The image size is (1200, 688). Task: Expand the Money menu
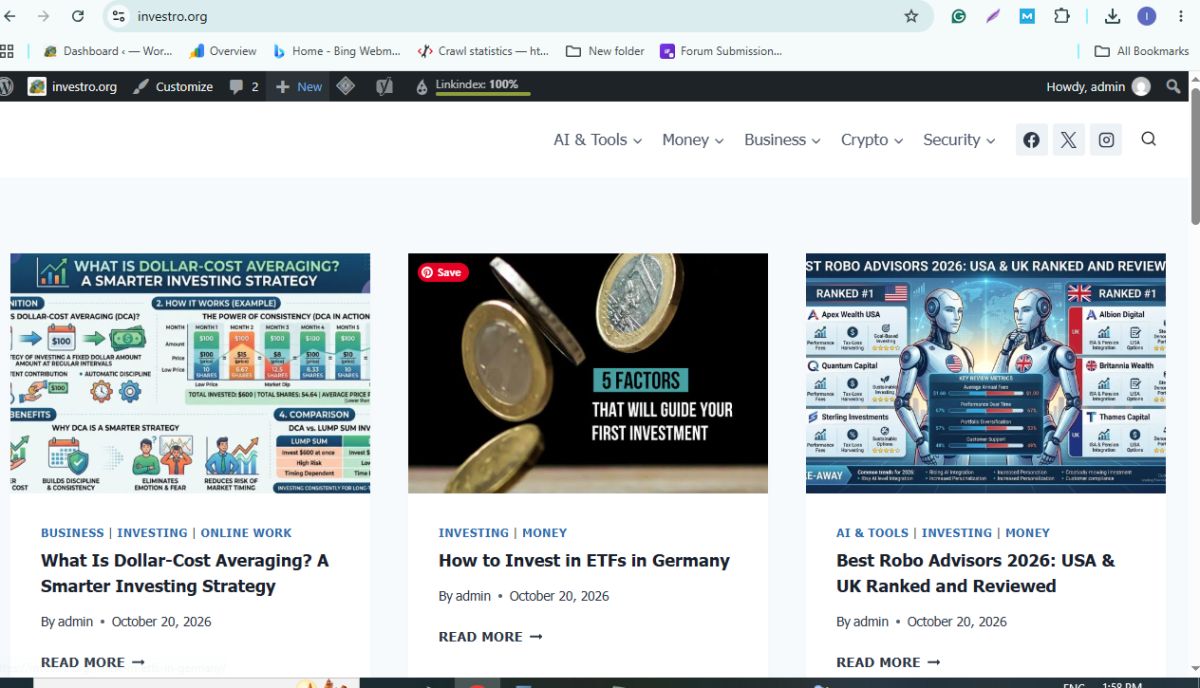tap(693, 140)
